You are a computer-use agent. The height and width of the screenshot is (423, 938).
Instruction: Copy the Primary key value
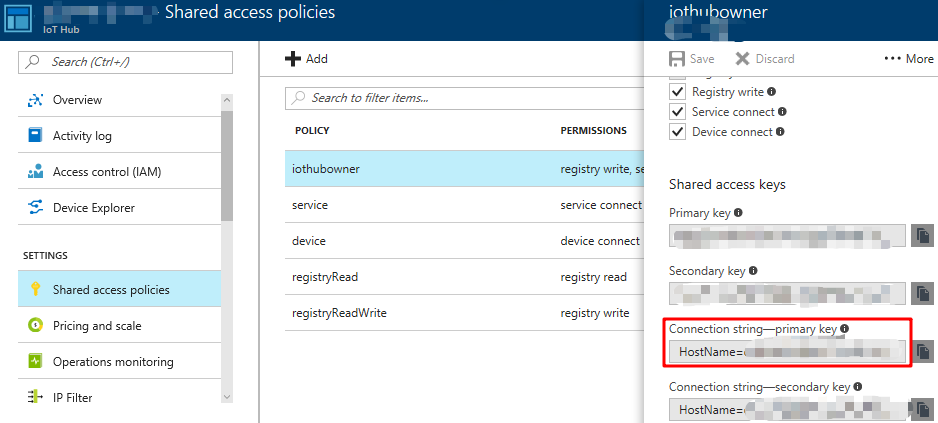(x=923, y=236)
